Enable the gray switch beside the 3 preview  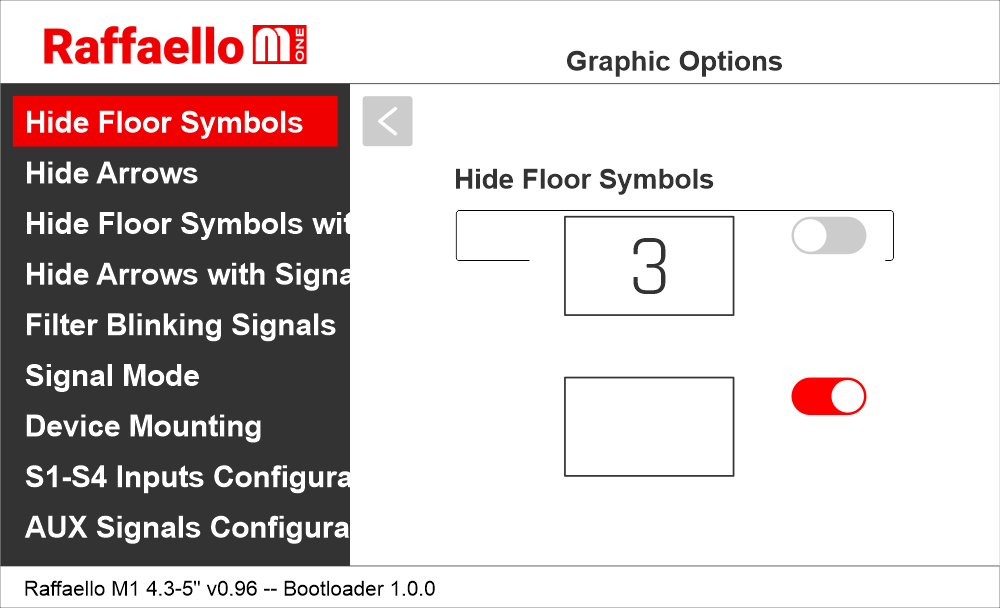point(828,236)
